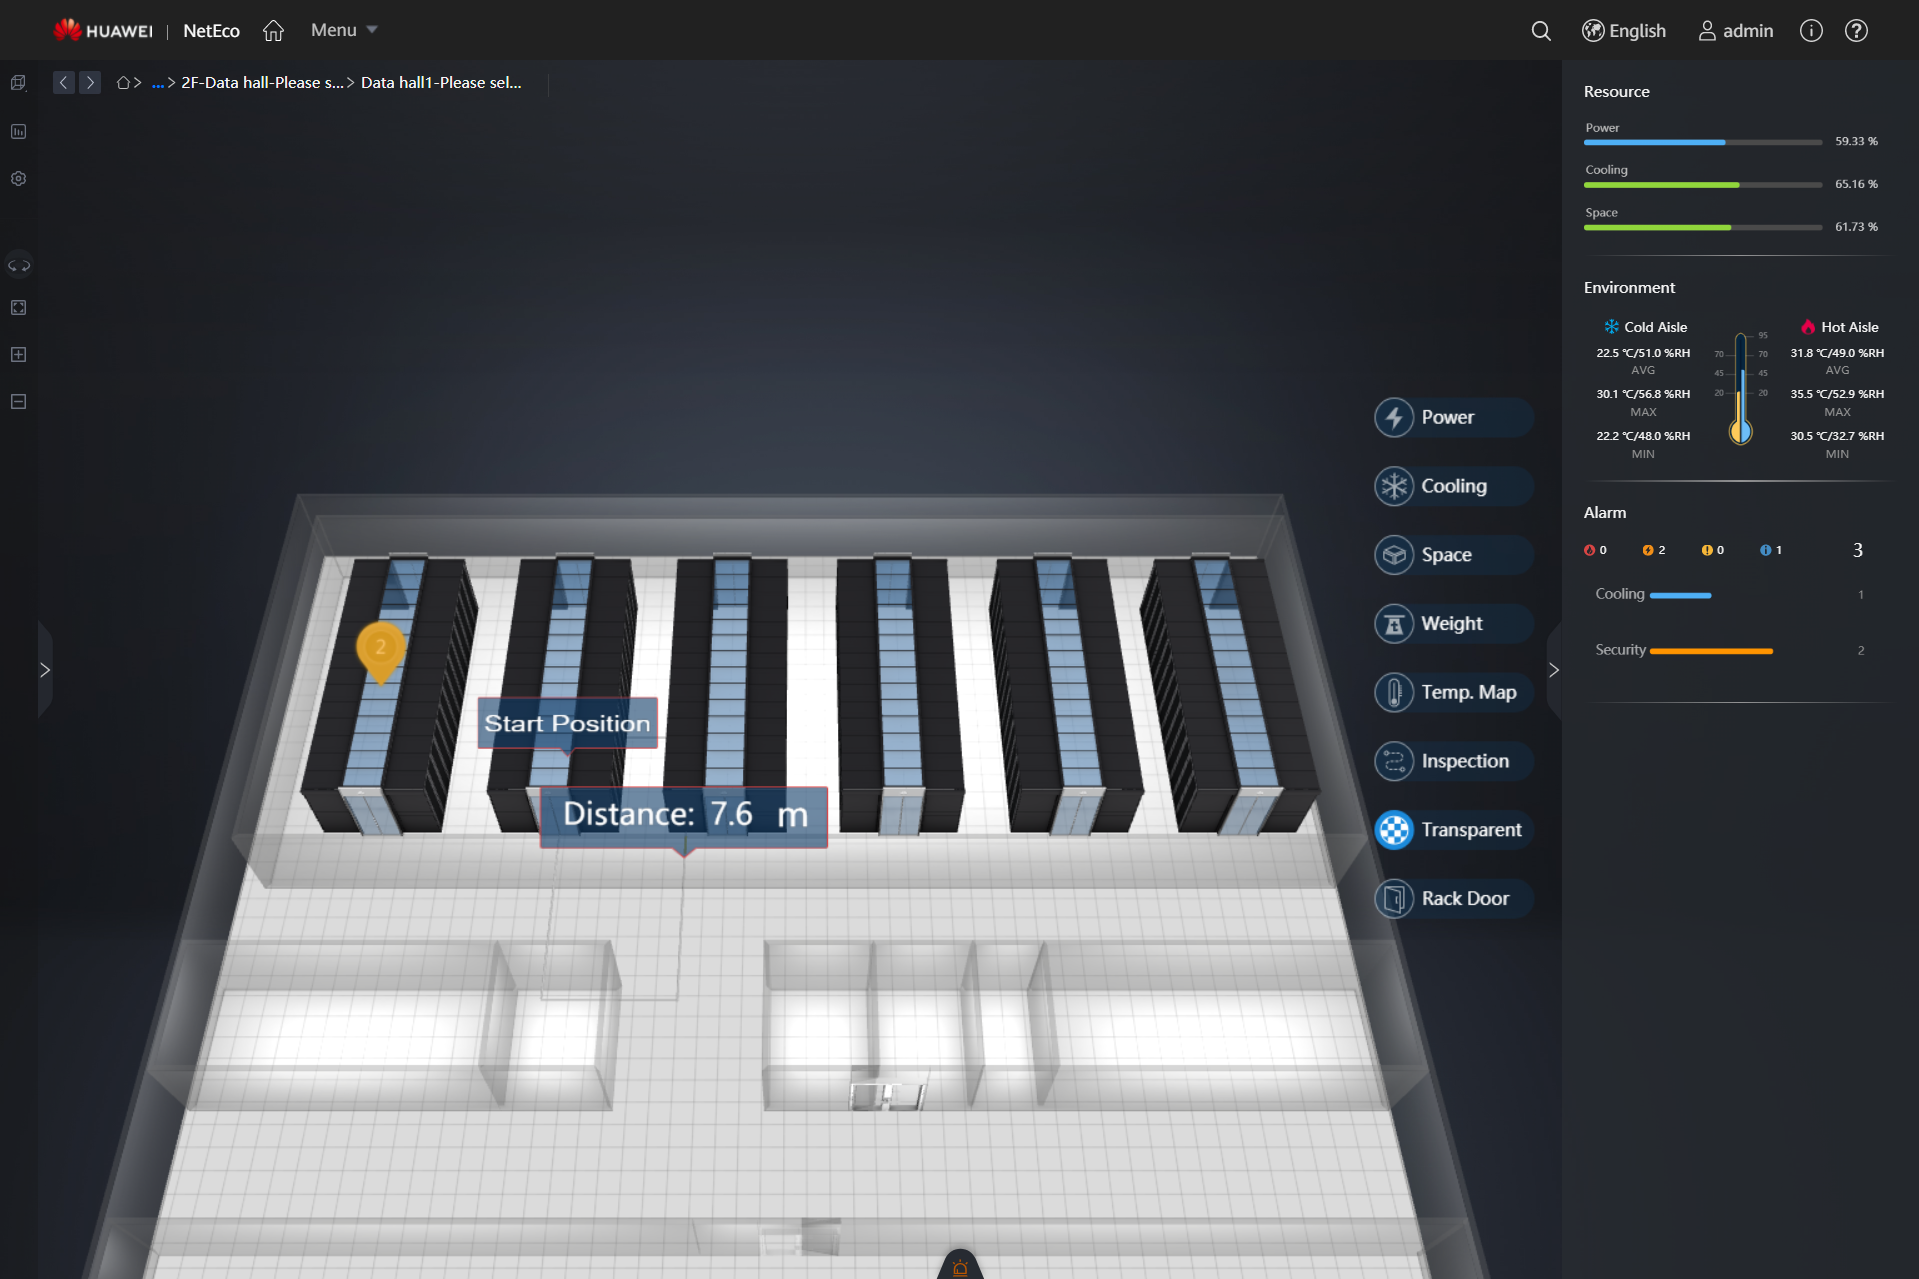This screenshot has height=1279, width=1919.
Task: Open the search magnifier in the top bar
Action: coord(1541,31)
